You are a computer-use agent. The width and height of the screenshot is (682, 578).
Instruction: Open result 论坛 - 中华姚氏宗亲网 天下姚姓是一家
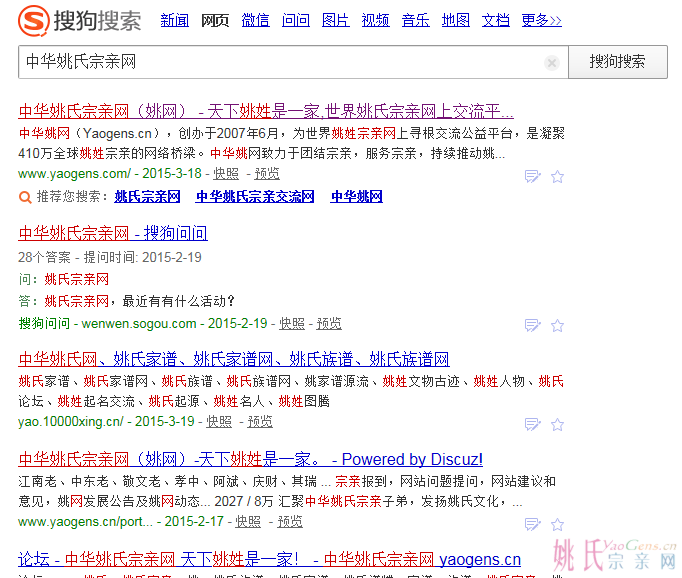[269, 560]
